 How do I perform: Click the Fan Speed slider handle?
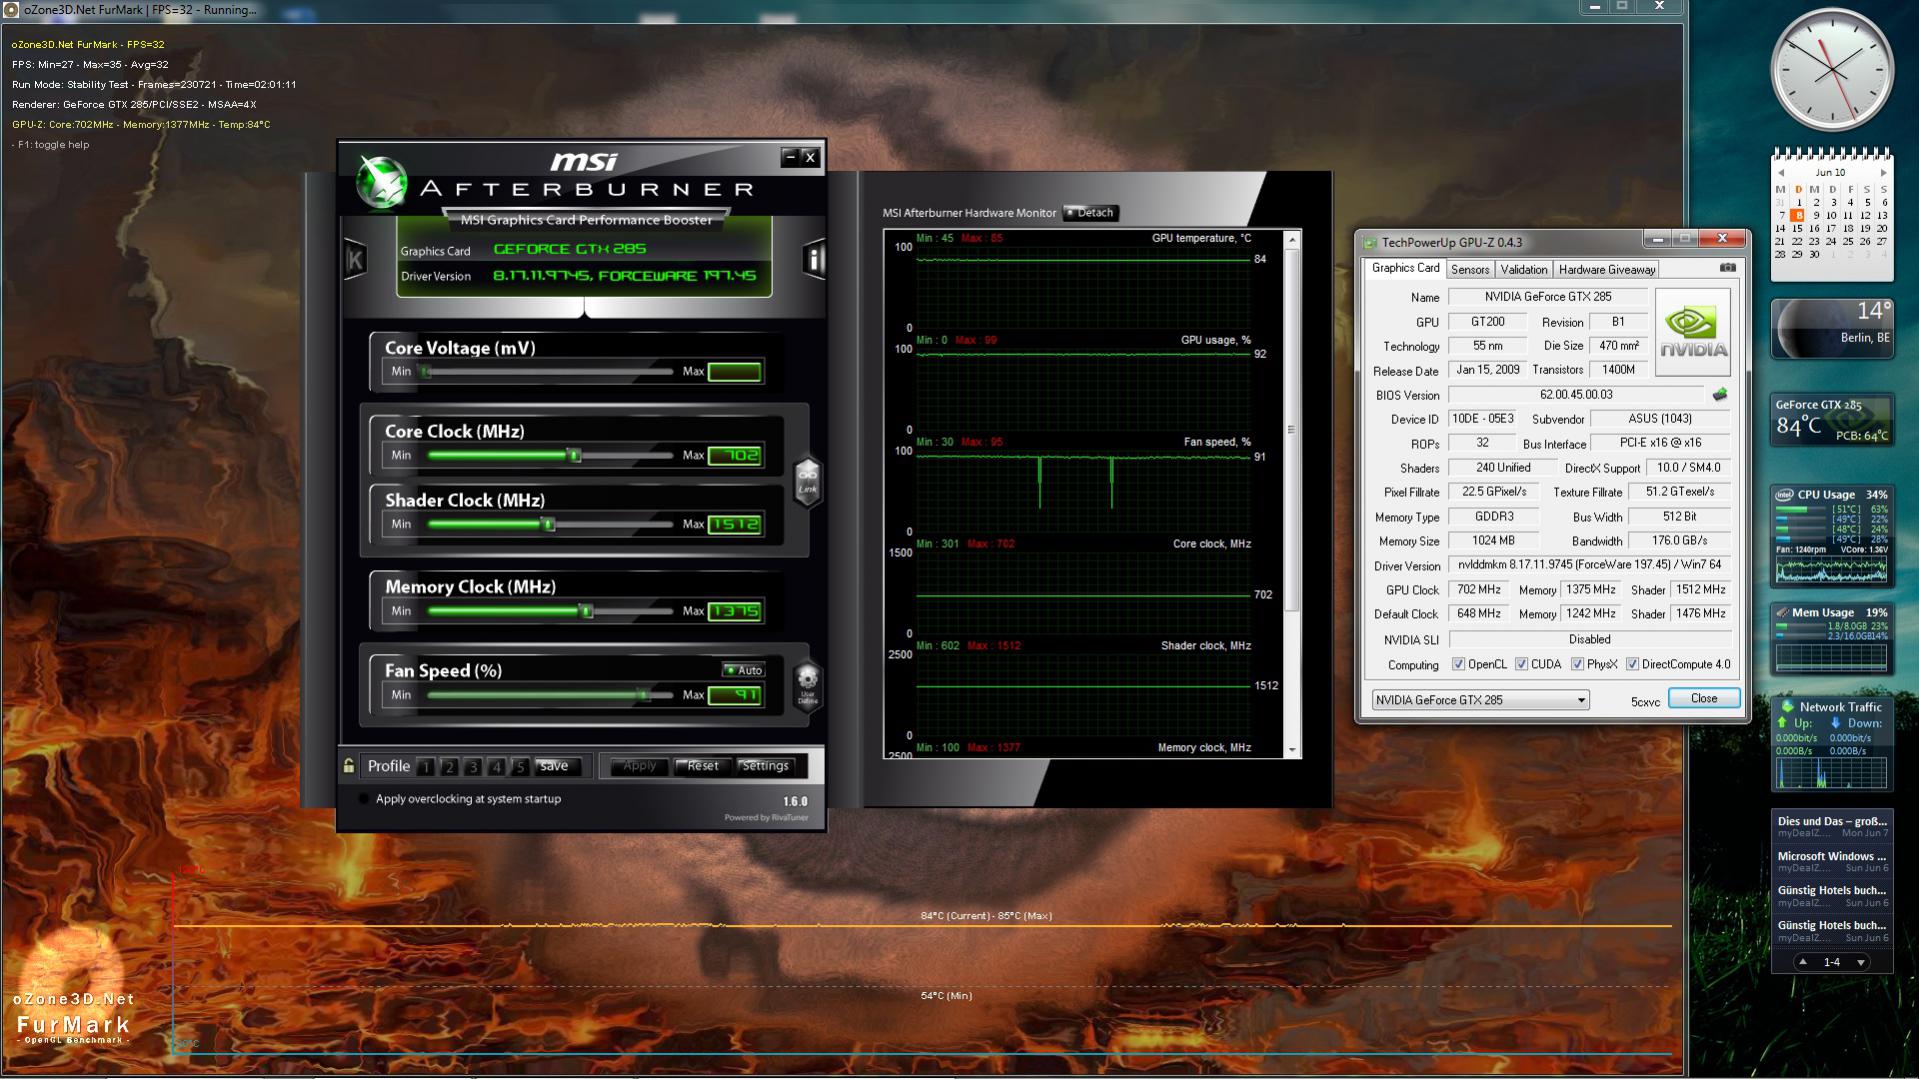pyautogui.click(x=644, y=695)
